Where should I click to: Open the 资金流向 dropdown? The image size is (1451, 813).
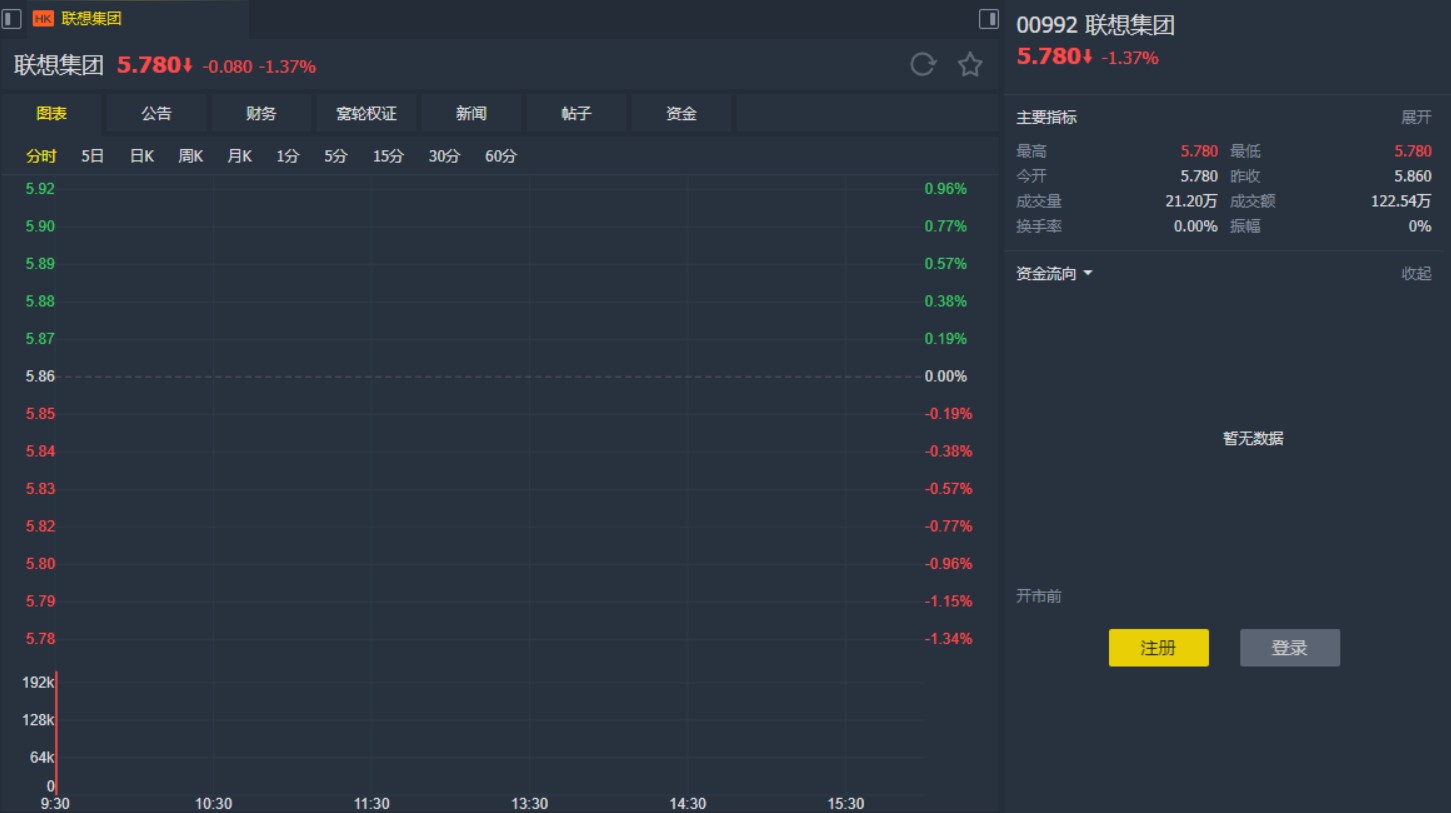point(1054,272)
